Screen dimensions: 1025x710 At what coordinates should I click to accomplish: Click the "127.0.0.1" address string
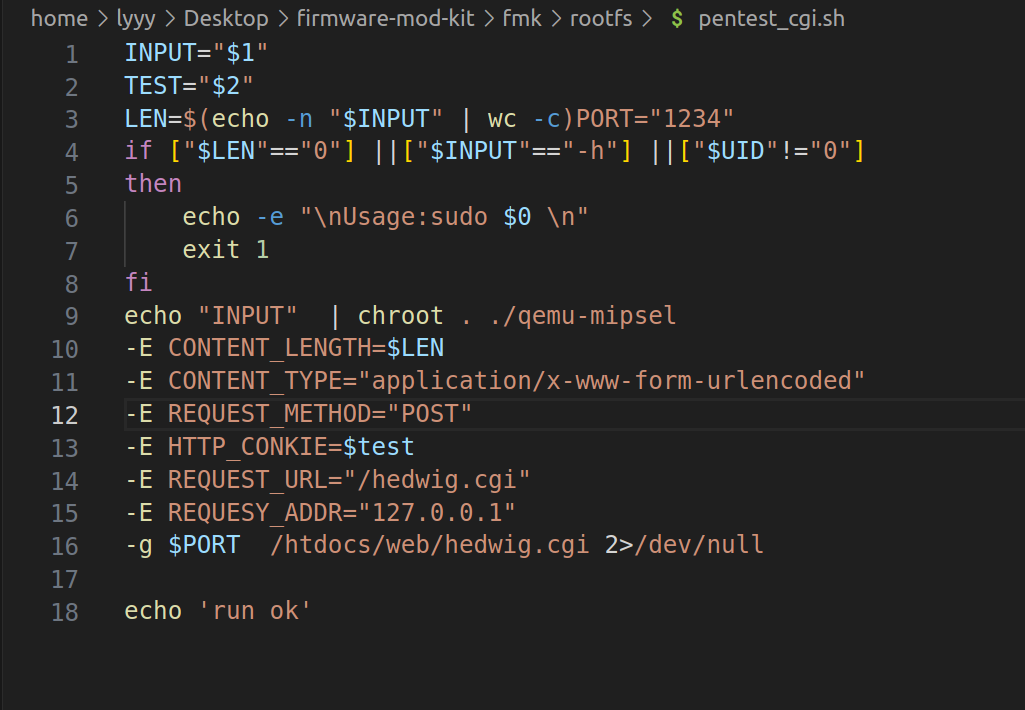point(443,513)
